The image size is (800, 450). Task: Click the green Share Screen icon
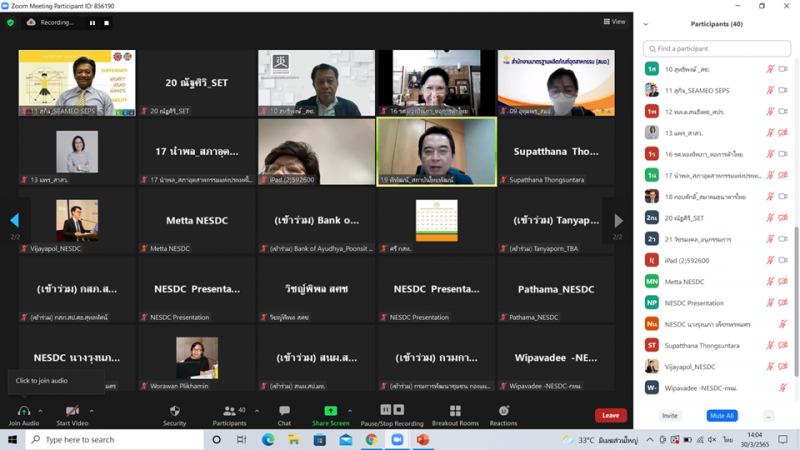331,411
